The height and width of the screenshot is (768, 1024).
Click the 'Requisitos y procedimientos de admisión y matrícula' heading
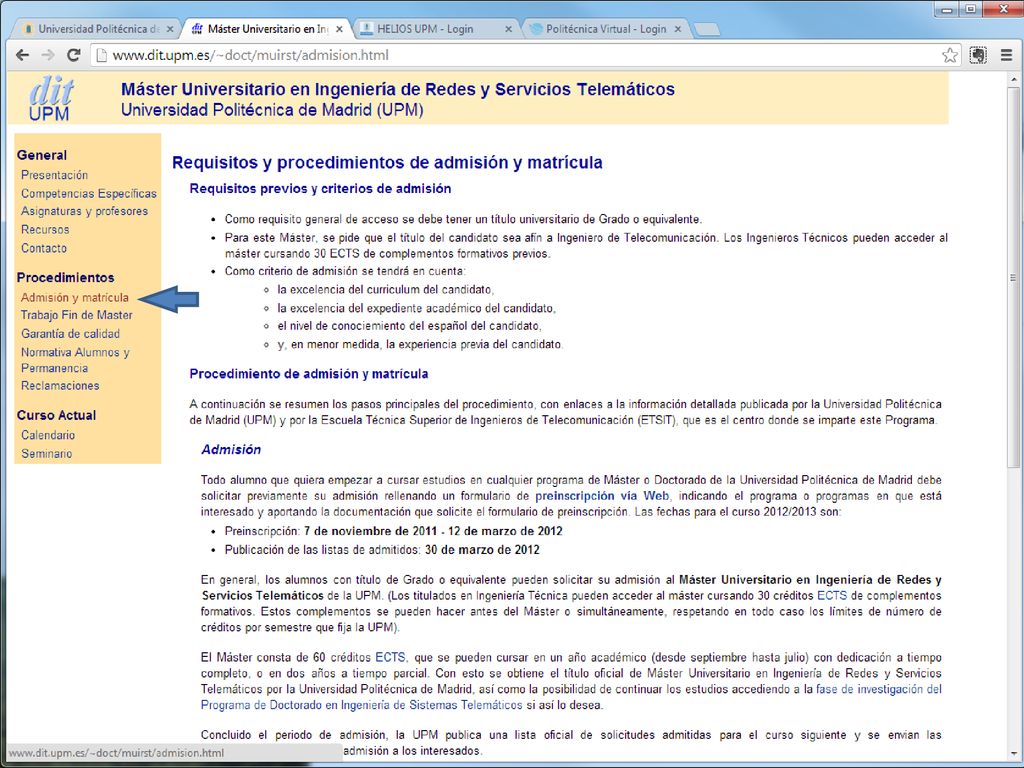(x=387, y=162)
